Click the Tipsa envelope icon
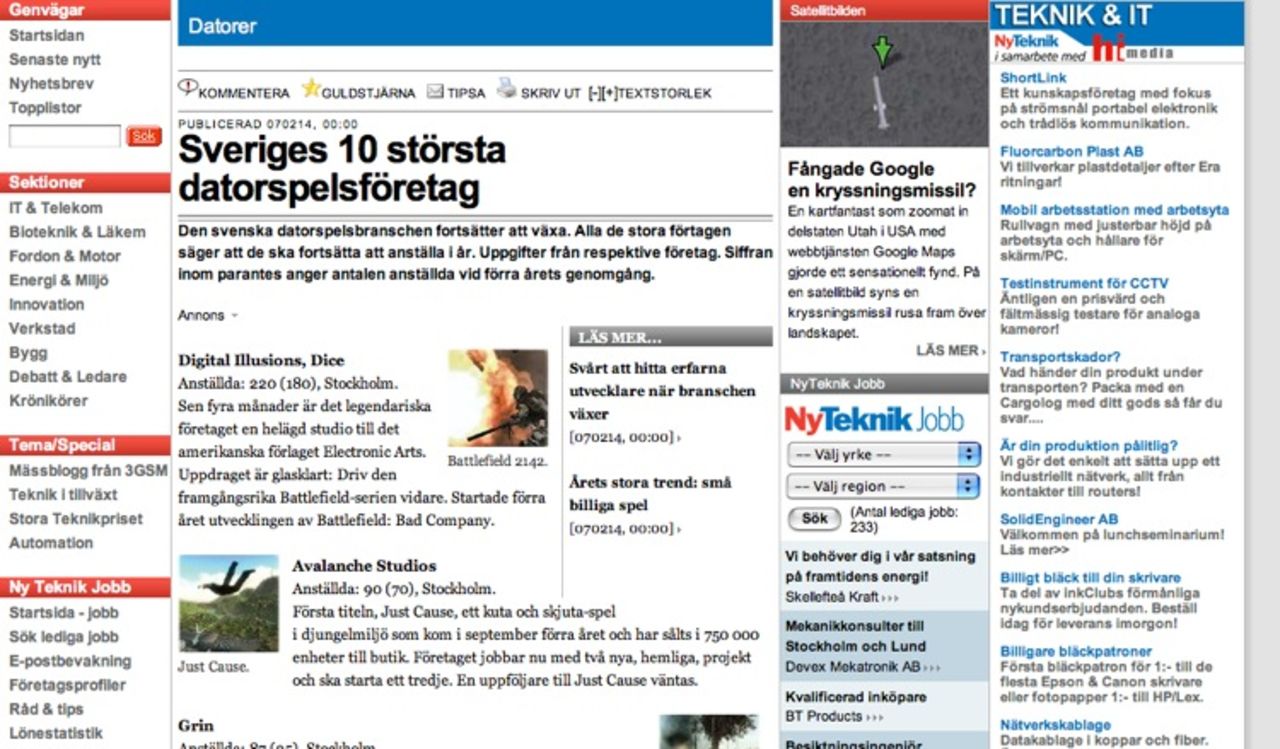 (435, 92)
